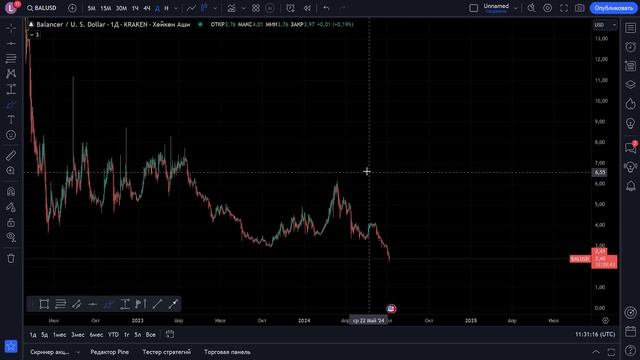Image resolution: width=640 pixels, height=360 pixels.
Task: Select the text tool
Action: pyautogui.click(x=11, y=120)
